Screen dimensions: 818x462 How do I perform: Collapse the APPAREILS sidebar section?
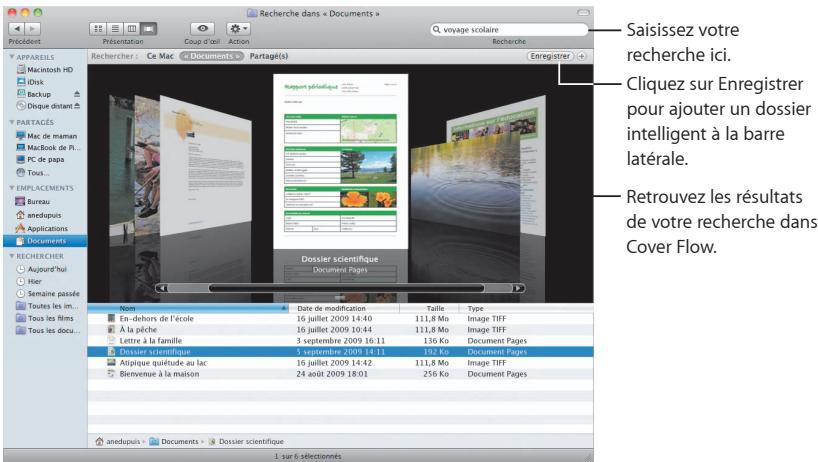coord(11,57)
